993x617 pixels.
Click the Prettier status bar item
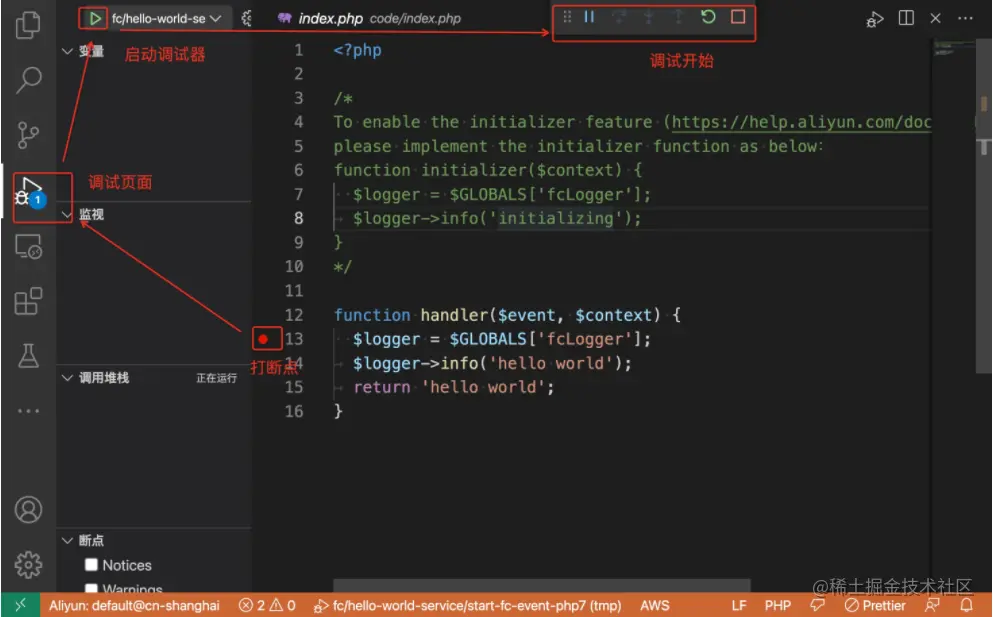875,606
